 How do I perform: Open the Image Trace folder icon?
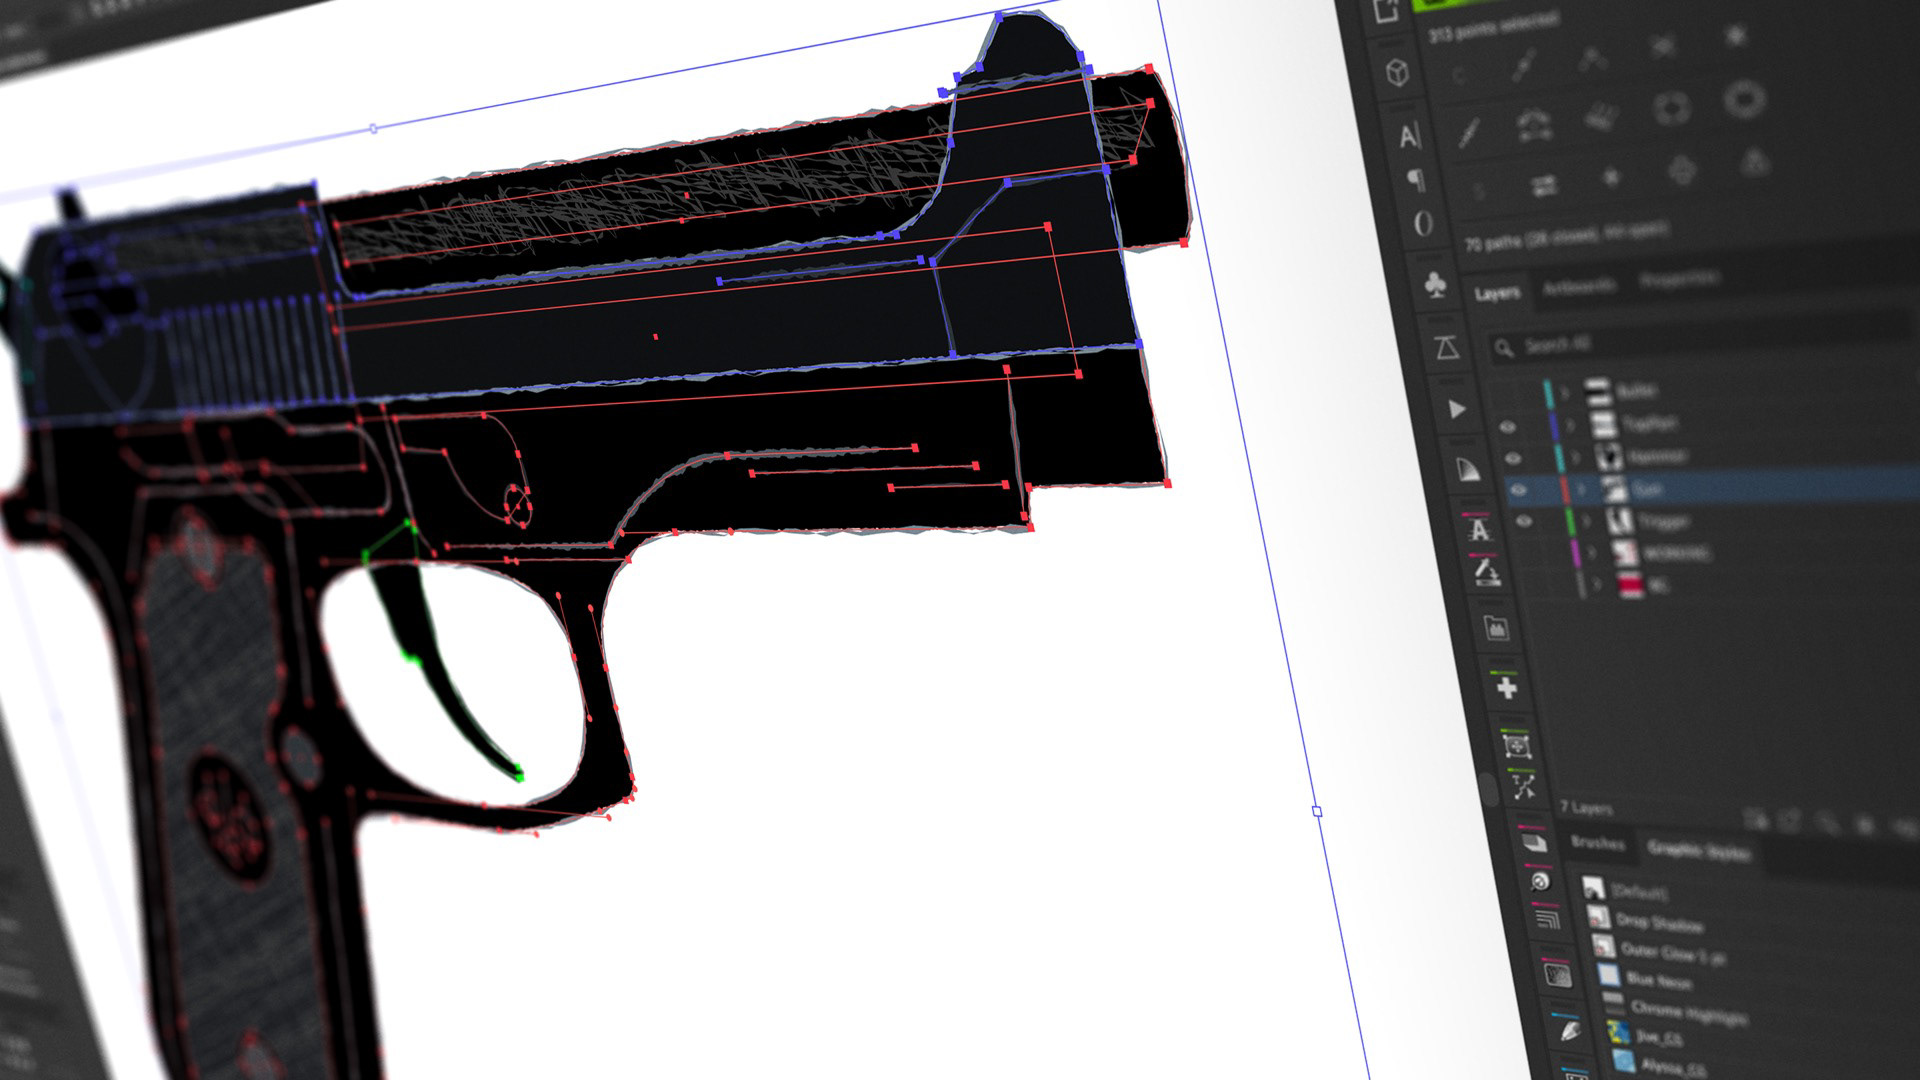tap(1495, 628)
